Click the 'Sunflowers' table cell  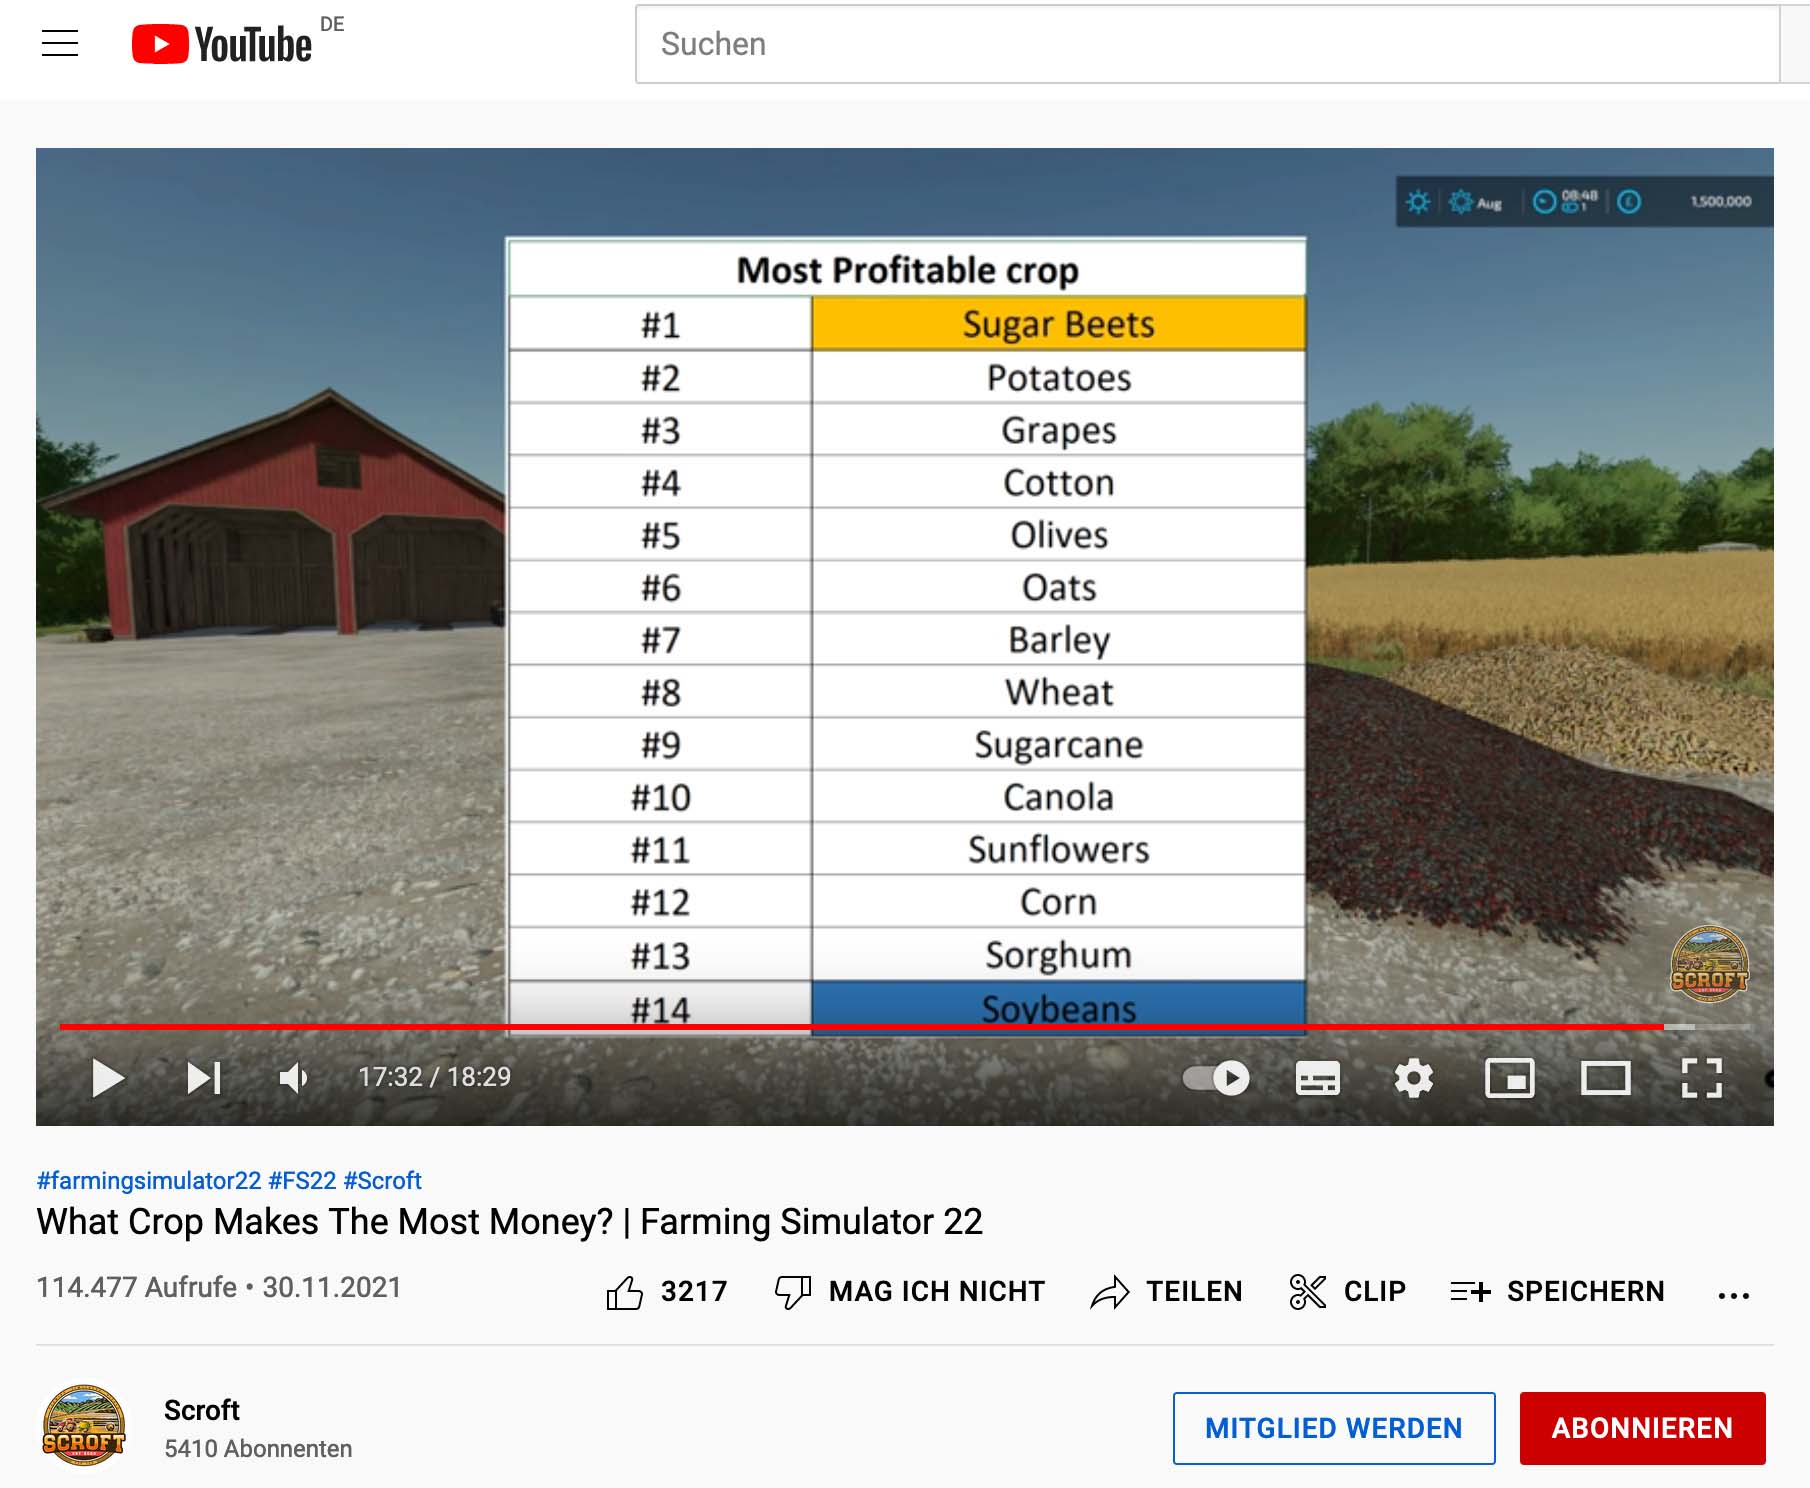(1058, 849)
